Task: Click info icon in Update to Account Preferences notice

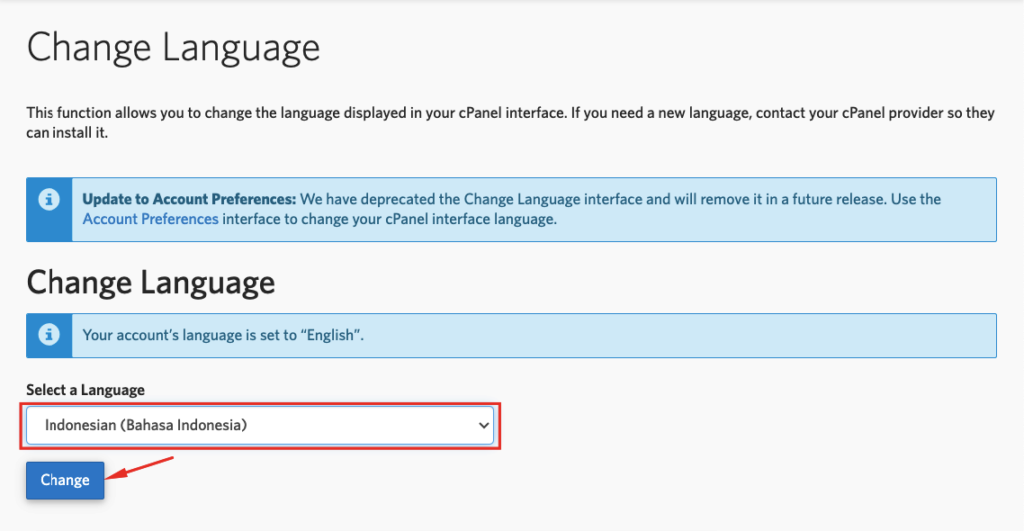Action: click(x=49, y=199)
